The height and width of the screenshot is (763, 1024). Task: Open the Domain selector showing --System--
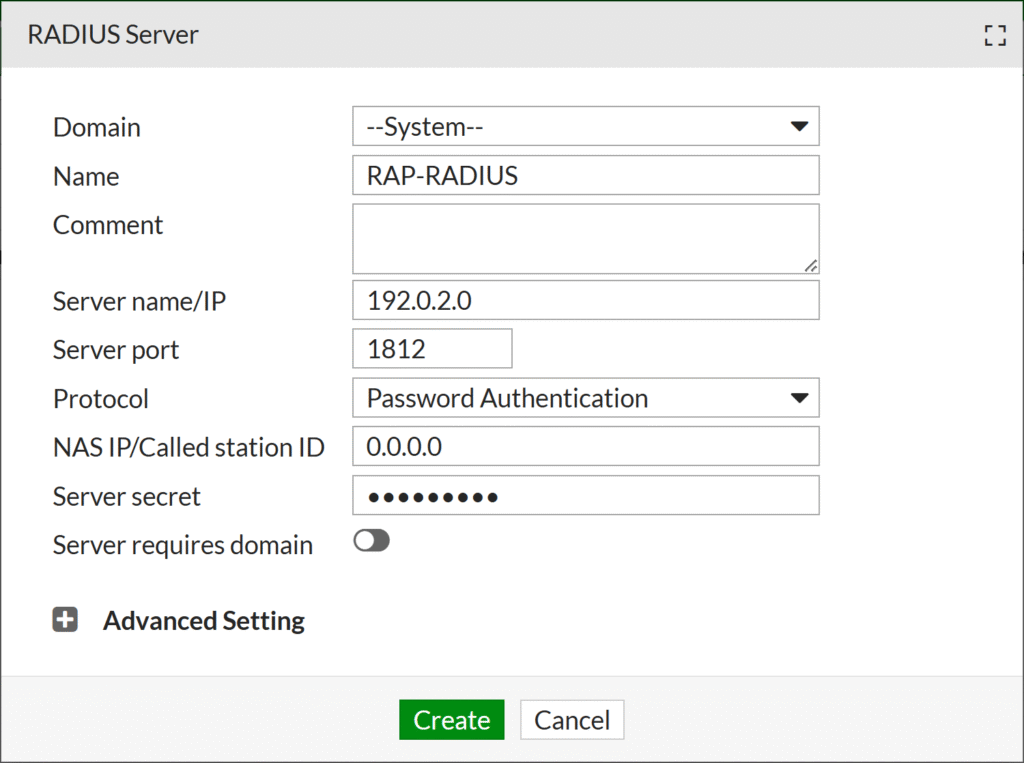tap(585, 126)
